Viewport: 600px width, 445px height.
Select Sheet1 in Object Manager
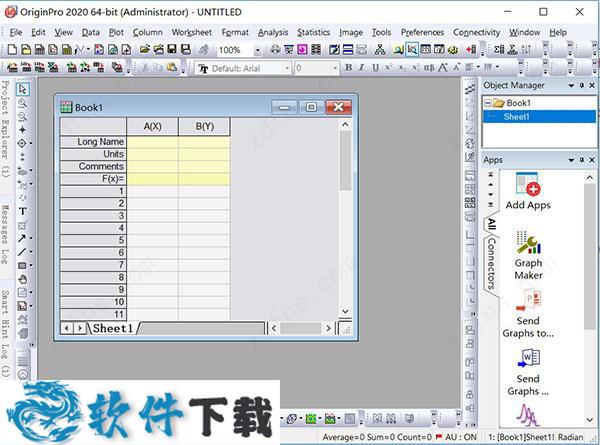[x=516, y=117]
